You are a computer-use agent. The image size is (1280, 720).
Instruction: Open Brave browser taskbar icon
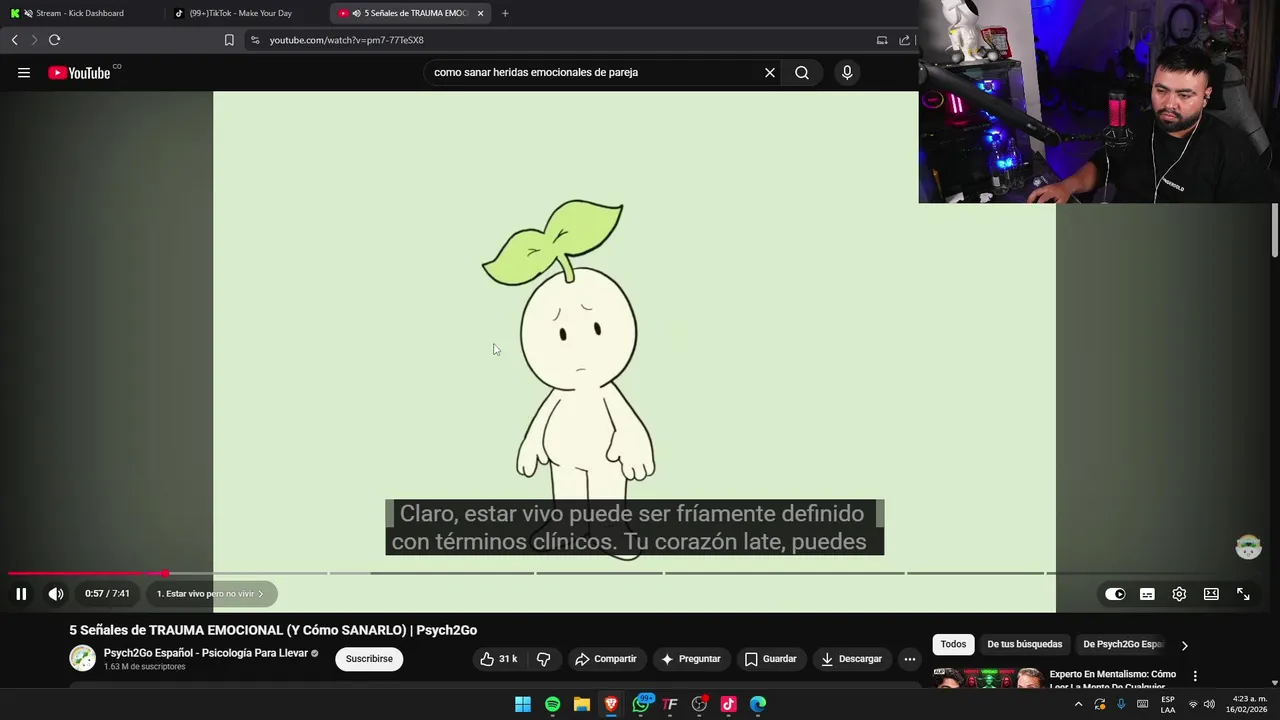click(611, 704)
